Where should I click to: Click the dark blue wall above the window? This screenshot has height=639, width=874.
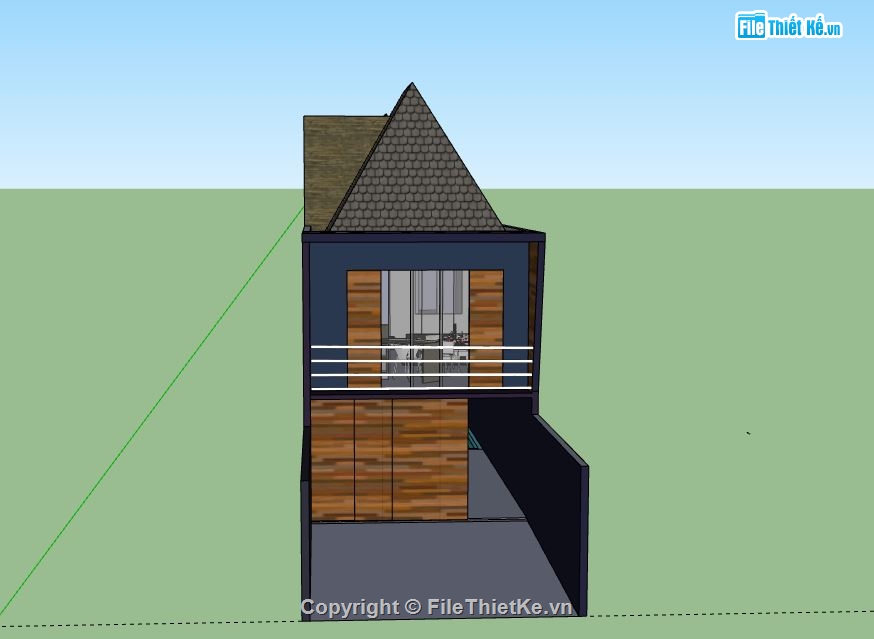(x=418, y=255)
